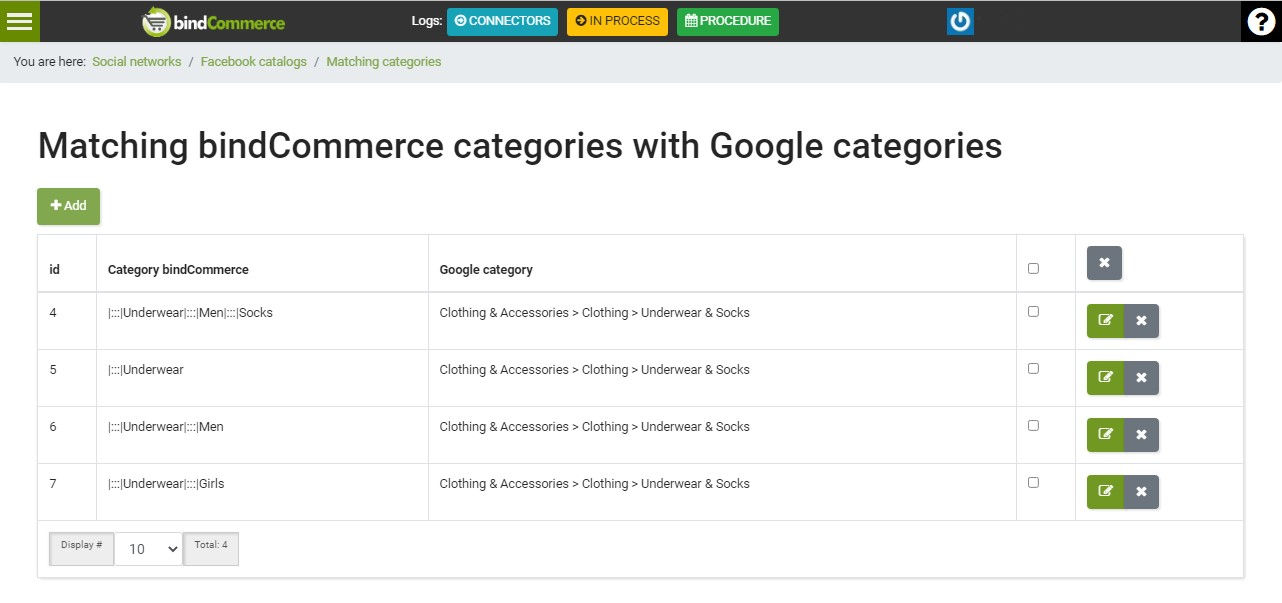Click the Add button

69,206
